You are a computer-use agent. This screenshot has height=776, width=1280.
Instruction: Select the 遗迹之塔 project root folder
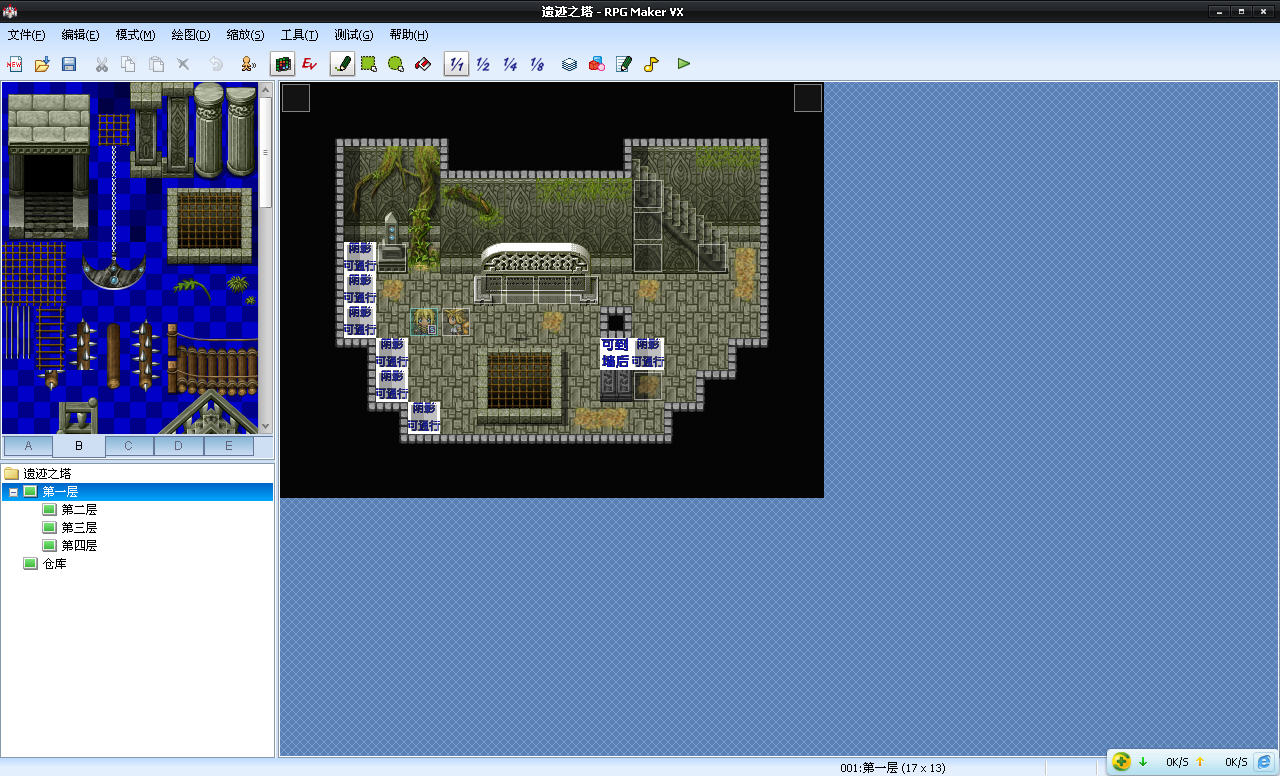point(47,474)
